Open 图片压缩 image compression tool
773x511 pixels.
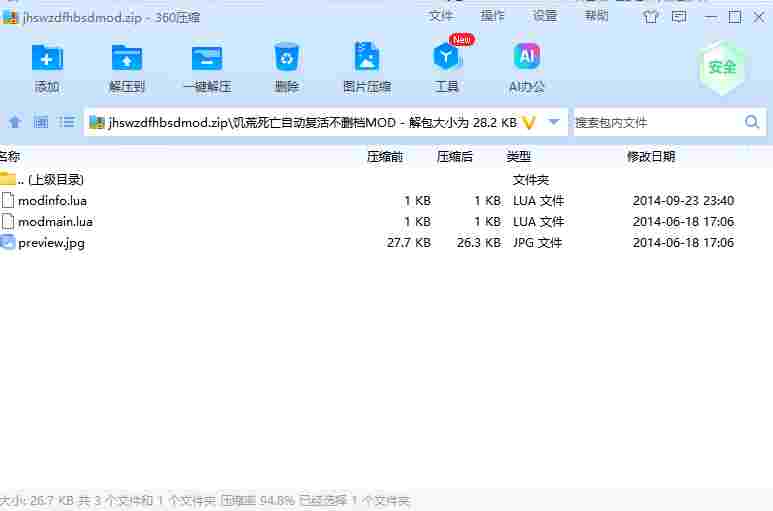tap(367, 57)
